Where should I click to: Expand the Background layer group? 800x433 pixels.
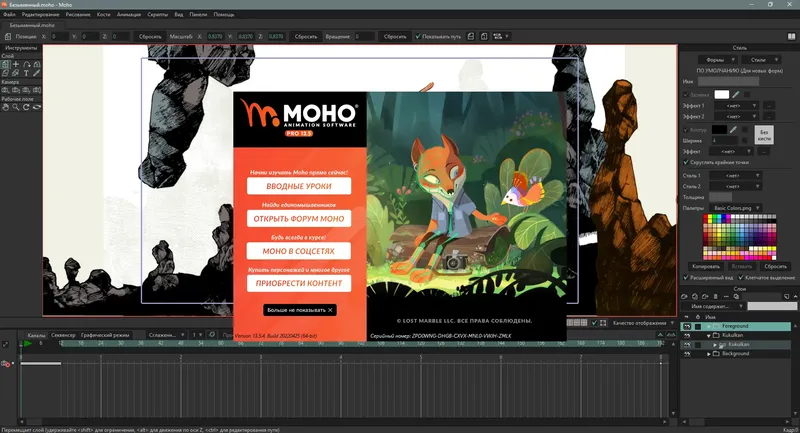pos(709,354)
